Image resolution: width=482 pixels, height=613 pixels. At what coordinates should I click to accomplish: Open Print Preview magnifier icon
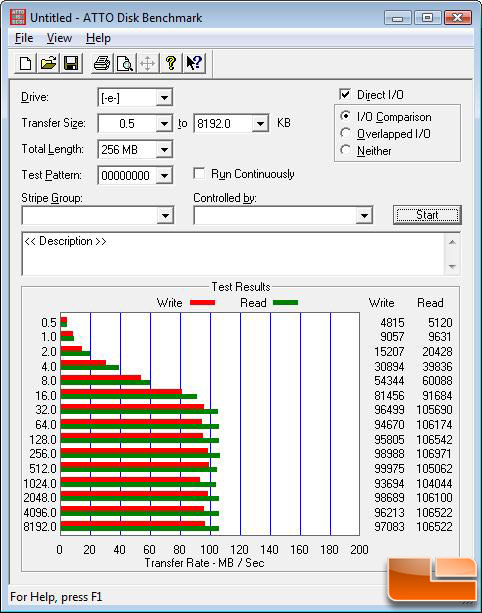tap(125, 63)
